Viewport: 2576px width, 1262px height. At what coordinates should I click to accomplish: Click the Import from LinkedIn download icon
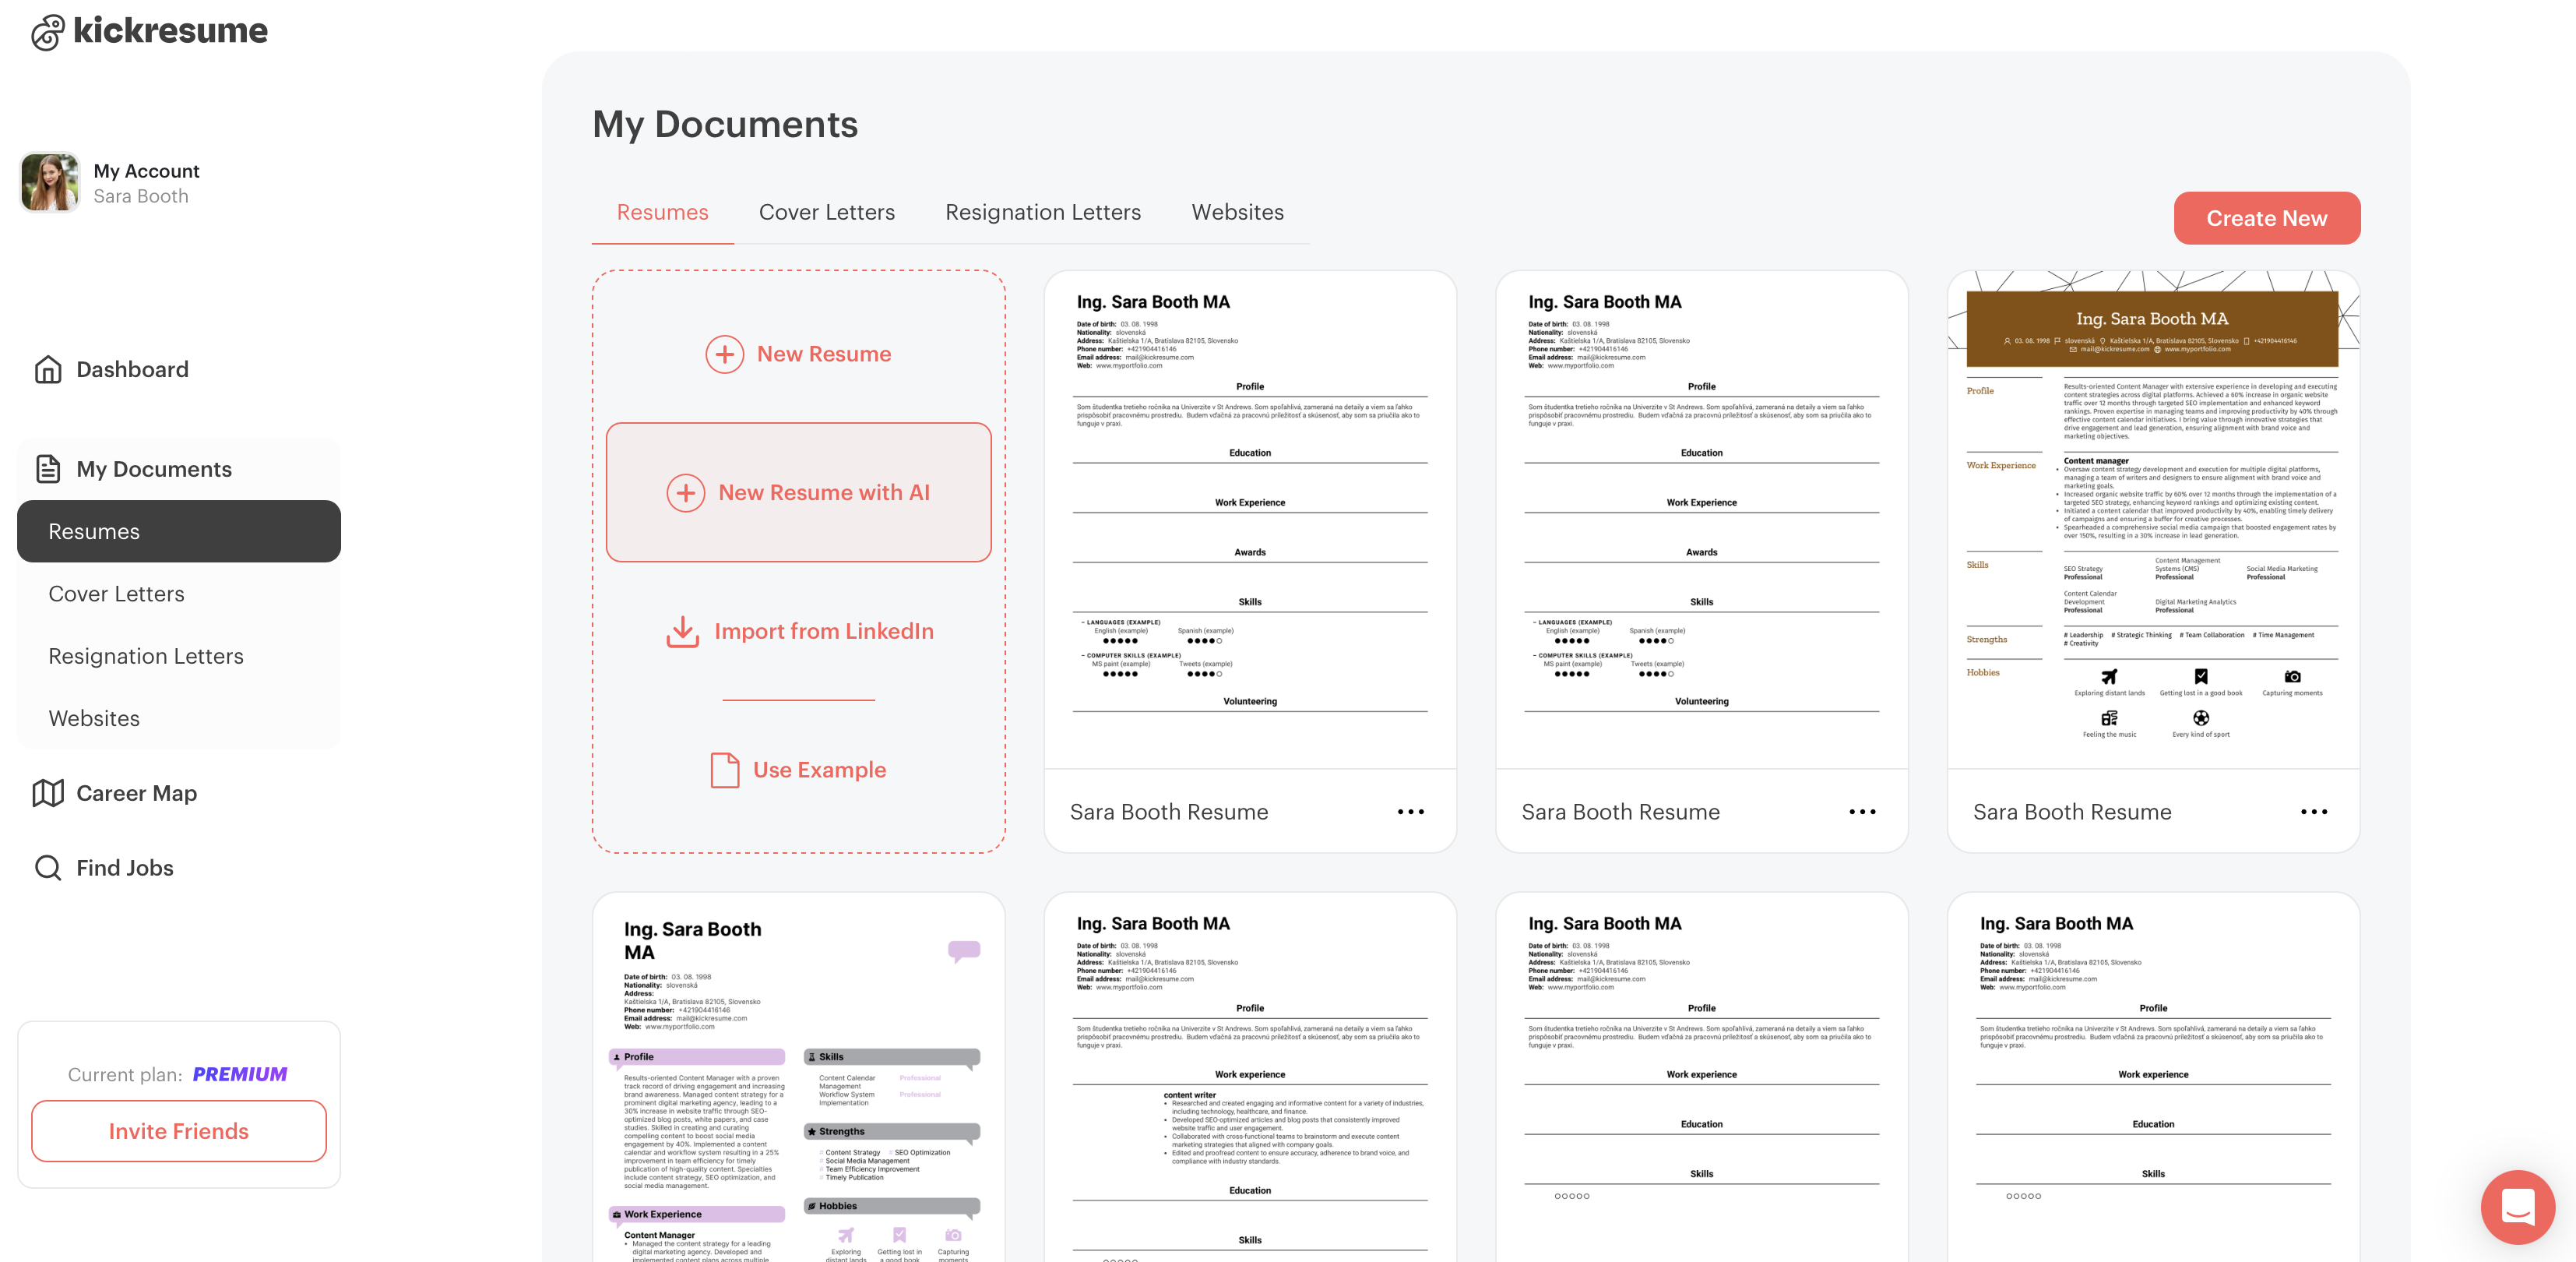point(683,631)
